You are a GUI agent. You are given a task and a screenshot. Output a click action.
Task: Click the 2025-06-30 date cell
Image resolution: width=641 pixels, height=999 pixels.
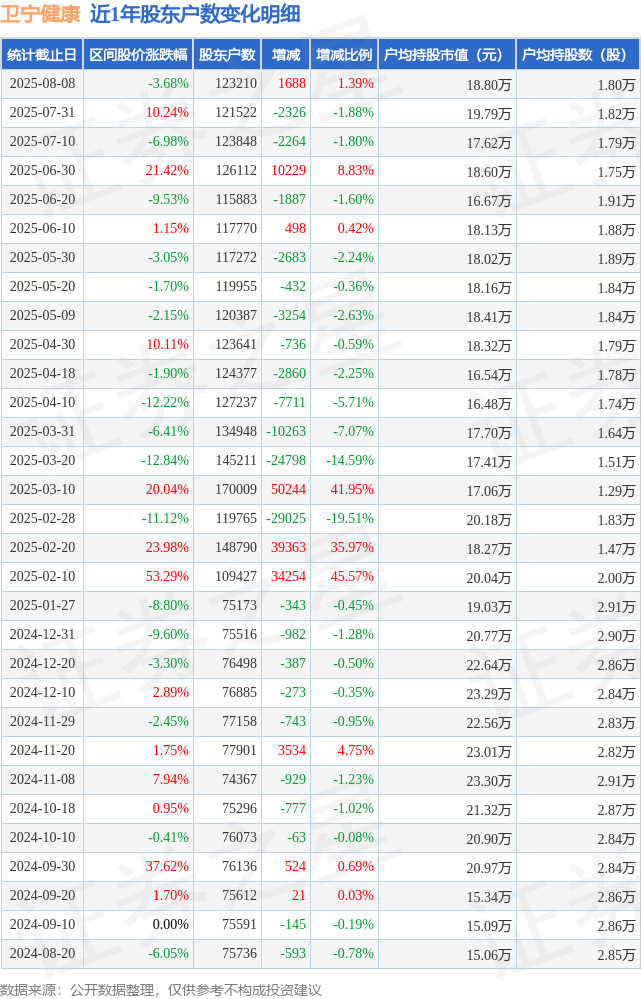click(x=42, y=171)
